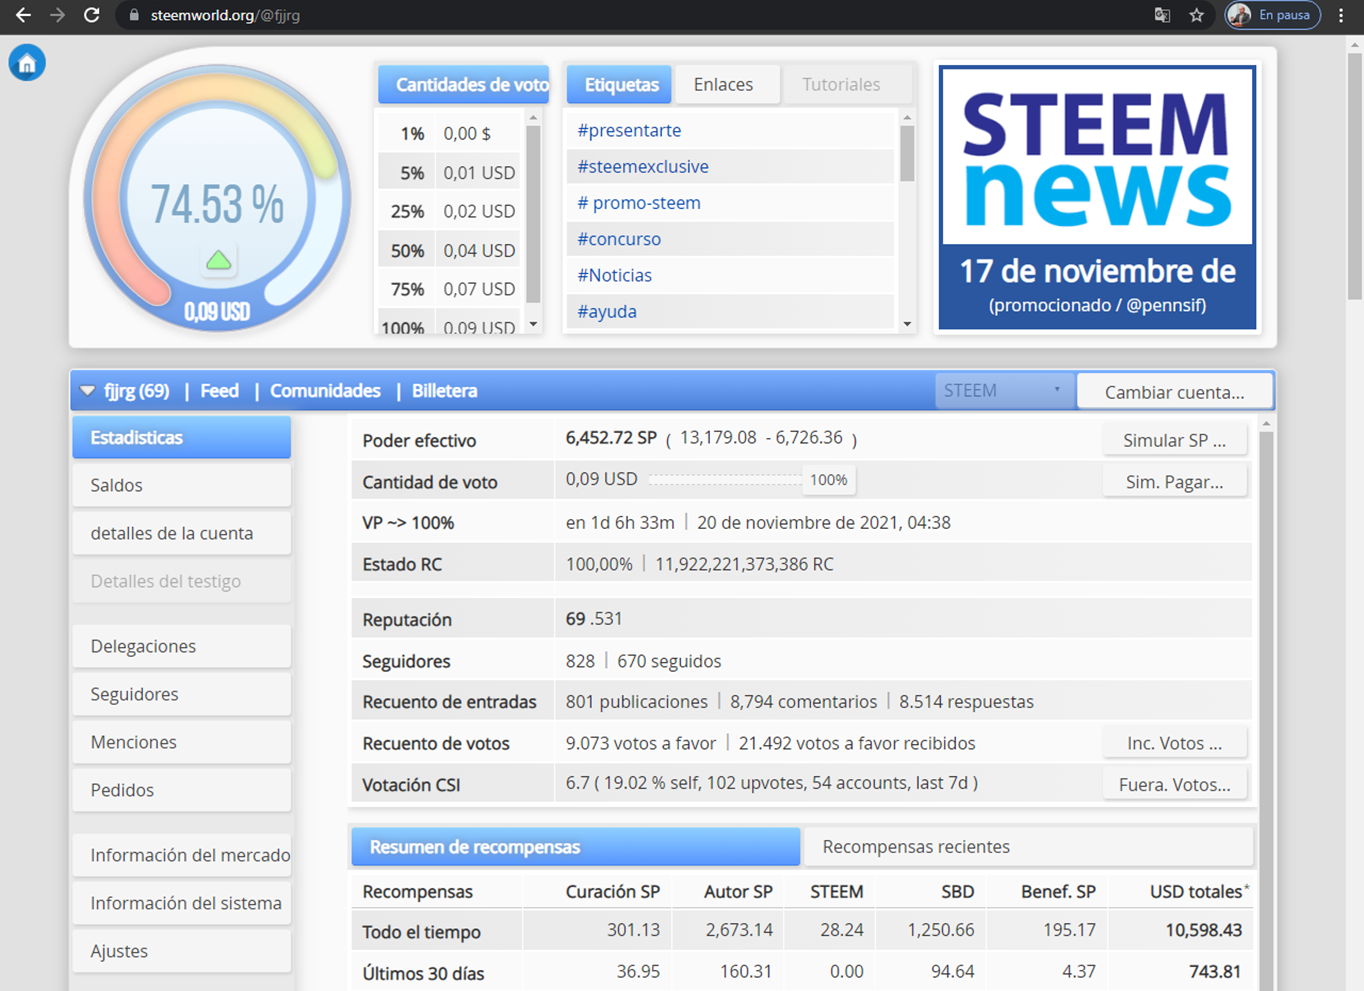
Task: Open the Google Translate page icon
Action: (1162, 15)
